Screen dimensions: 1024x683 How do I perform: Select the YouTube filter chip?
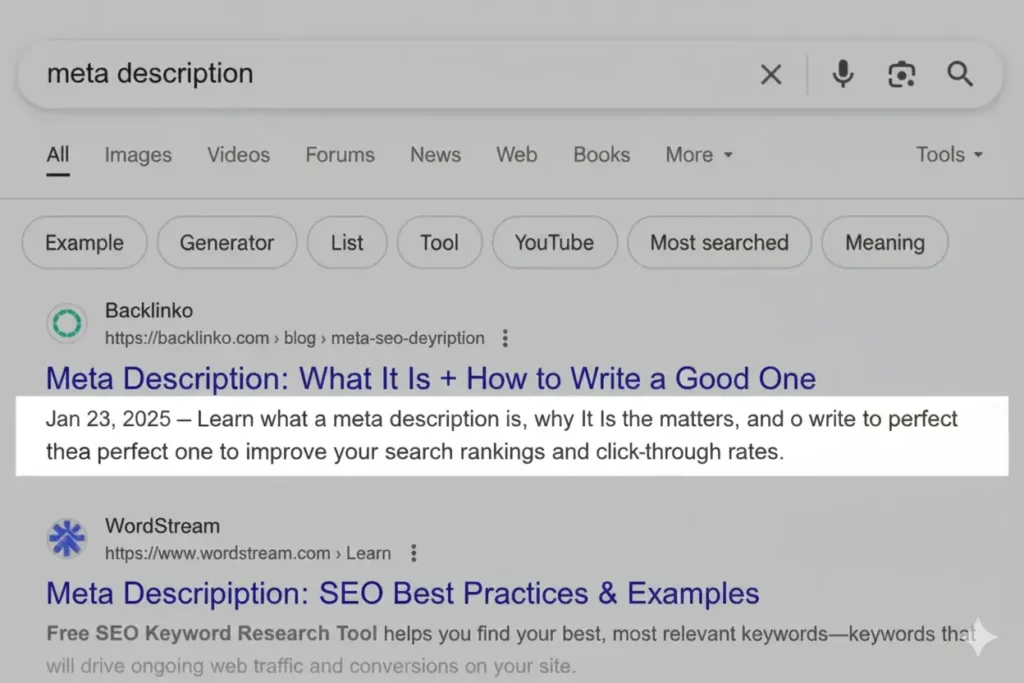coord(554,242)
